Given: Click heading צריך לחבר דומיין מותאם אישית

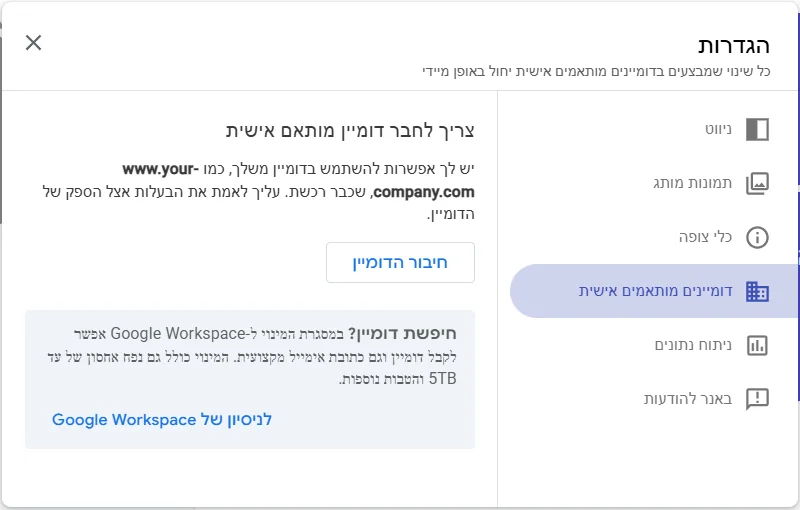Looking at the screenshot, I should 350,131.
